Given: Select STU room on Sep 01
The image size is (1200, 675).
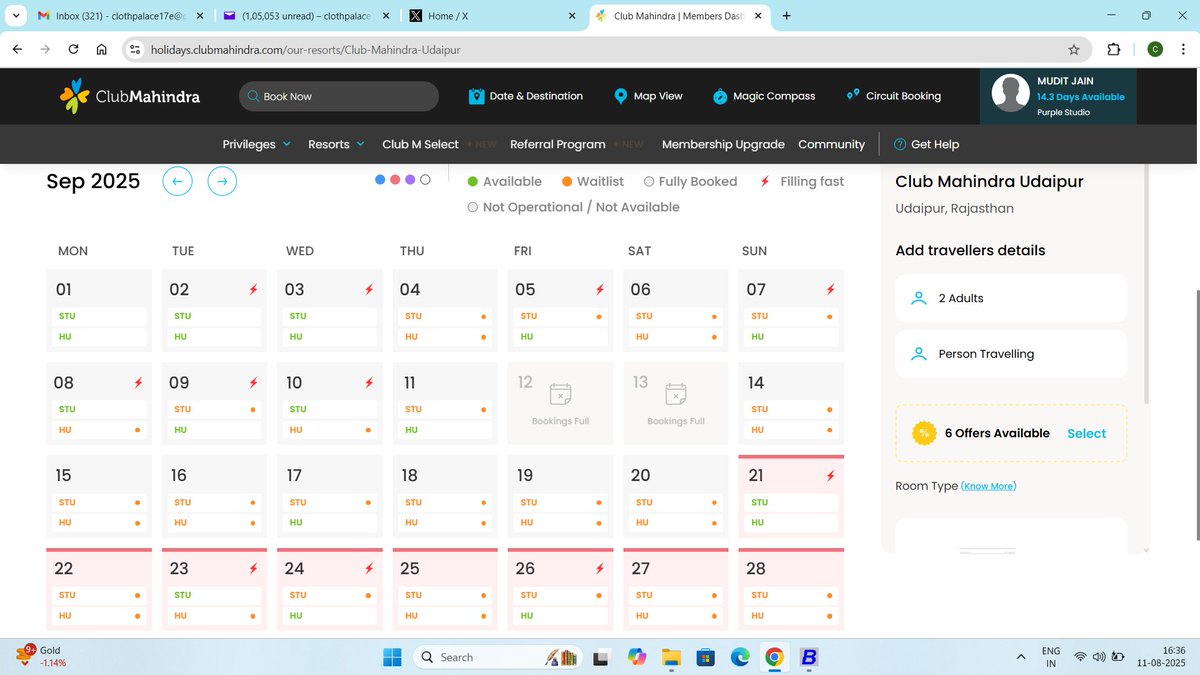Looking at the screenshot, I should tap(99, 316).
